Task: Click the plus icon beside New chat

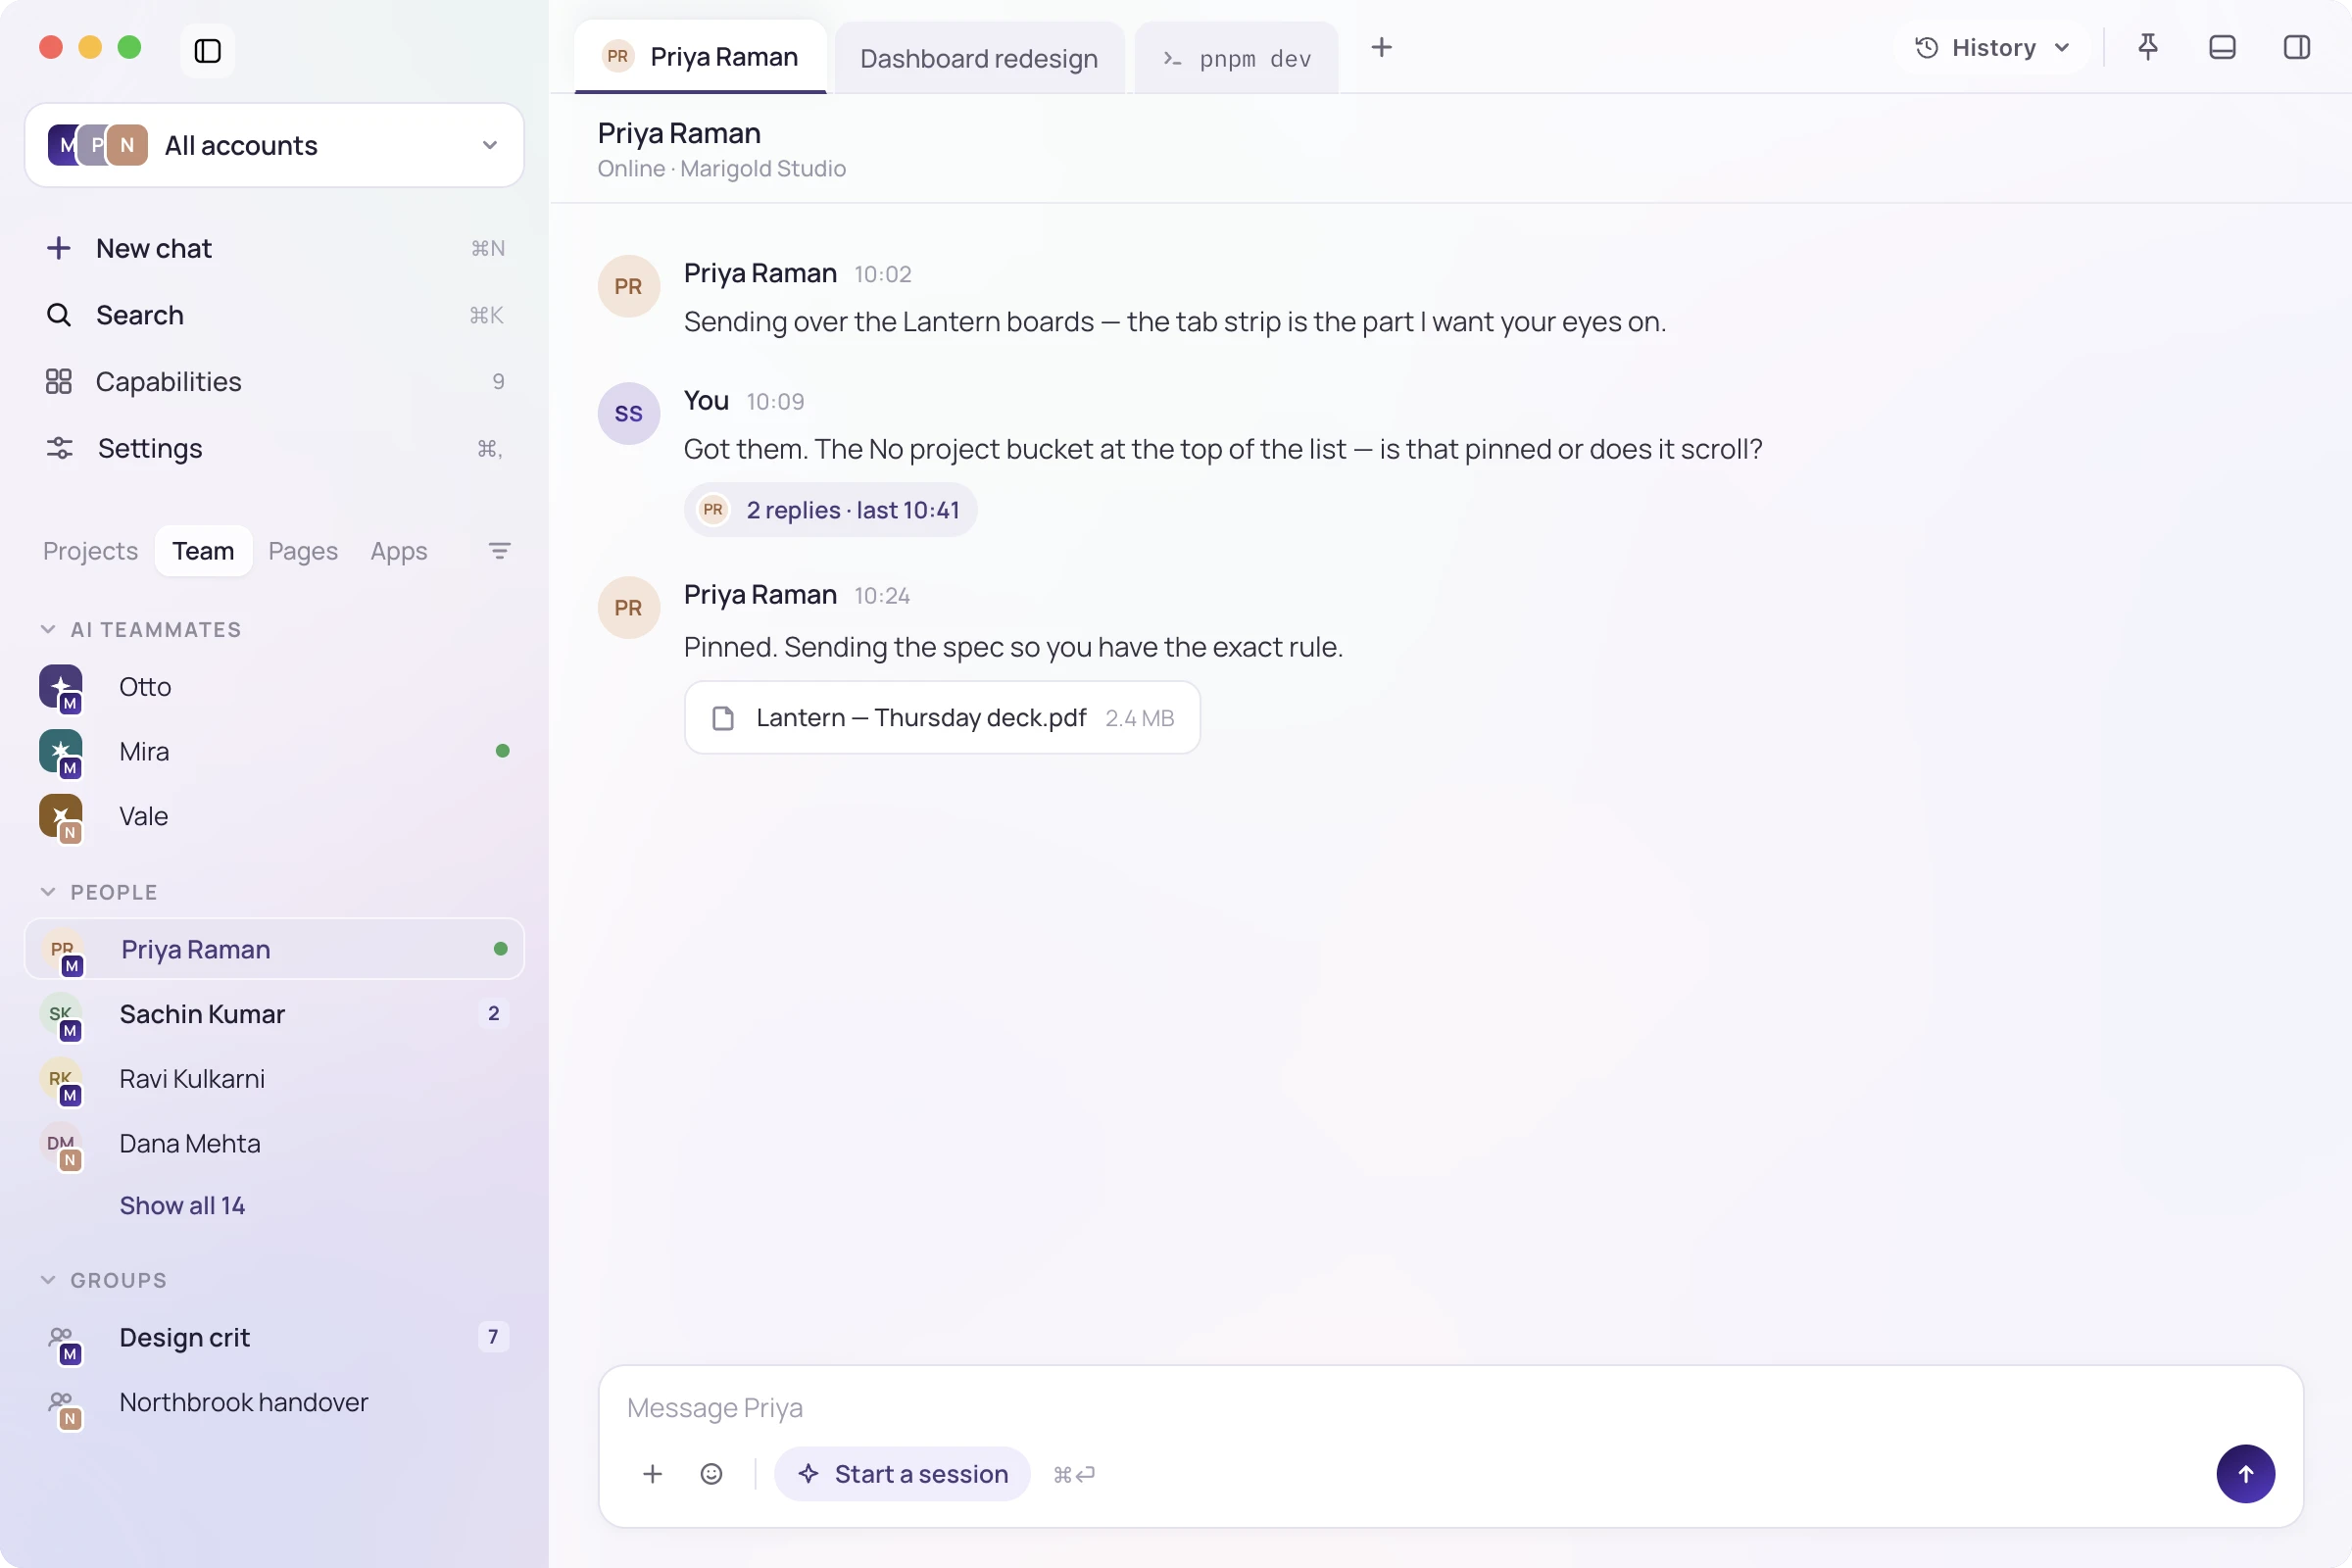Action: 59,248
